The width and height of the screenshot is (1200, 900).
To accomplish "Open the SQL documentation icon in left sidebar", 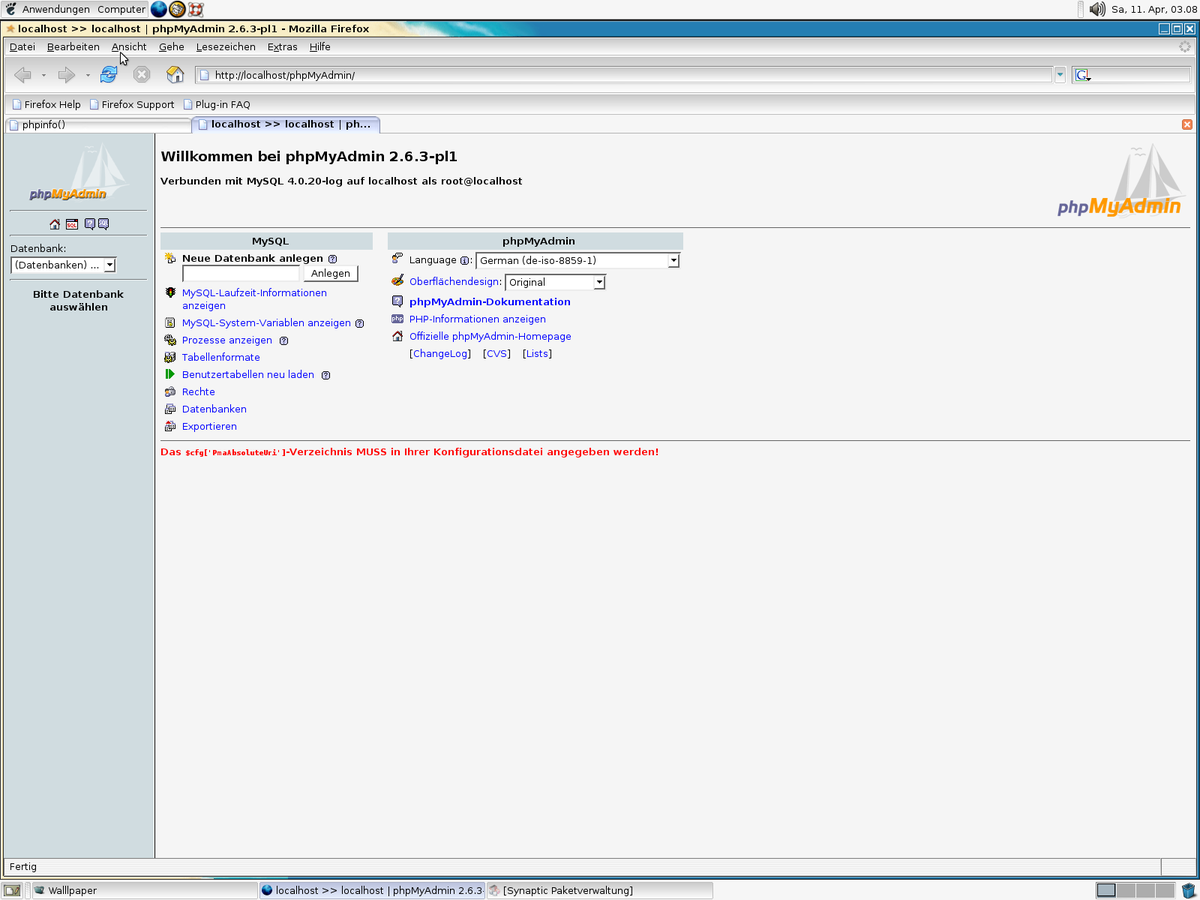I will pyautogui.click(x=103, y=224).
